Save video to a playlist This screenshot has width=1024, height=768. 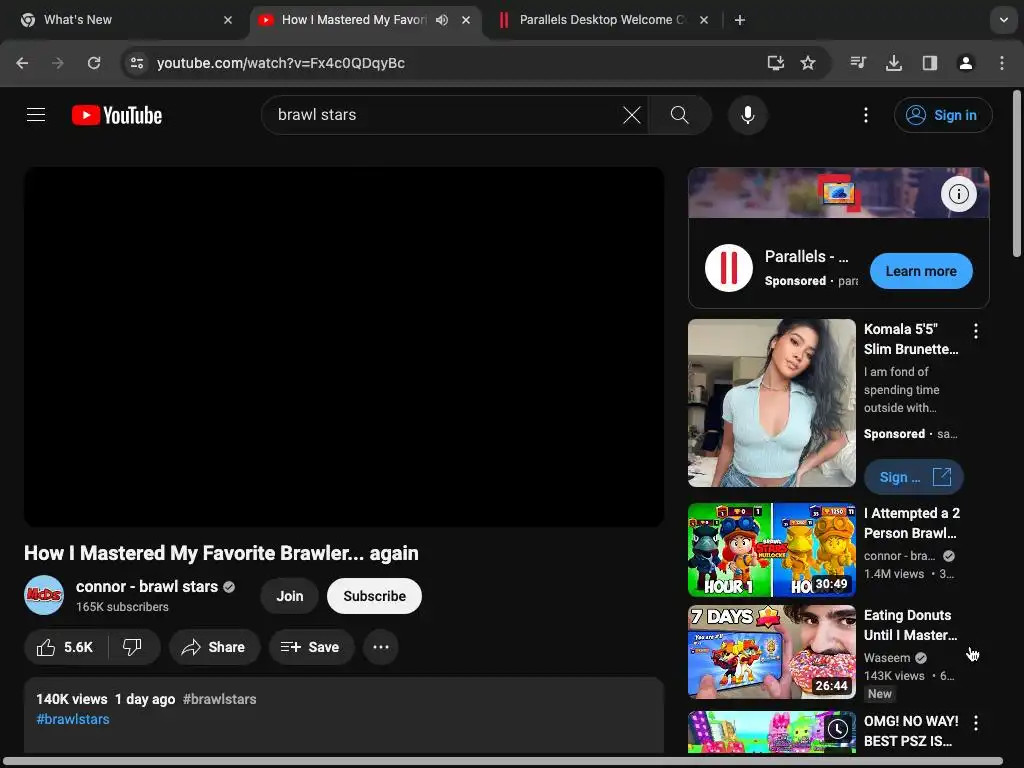(311, 647)
